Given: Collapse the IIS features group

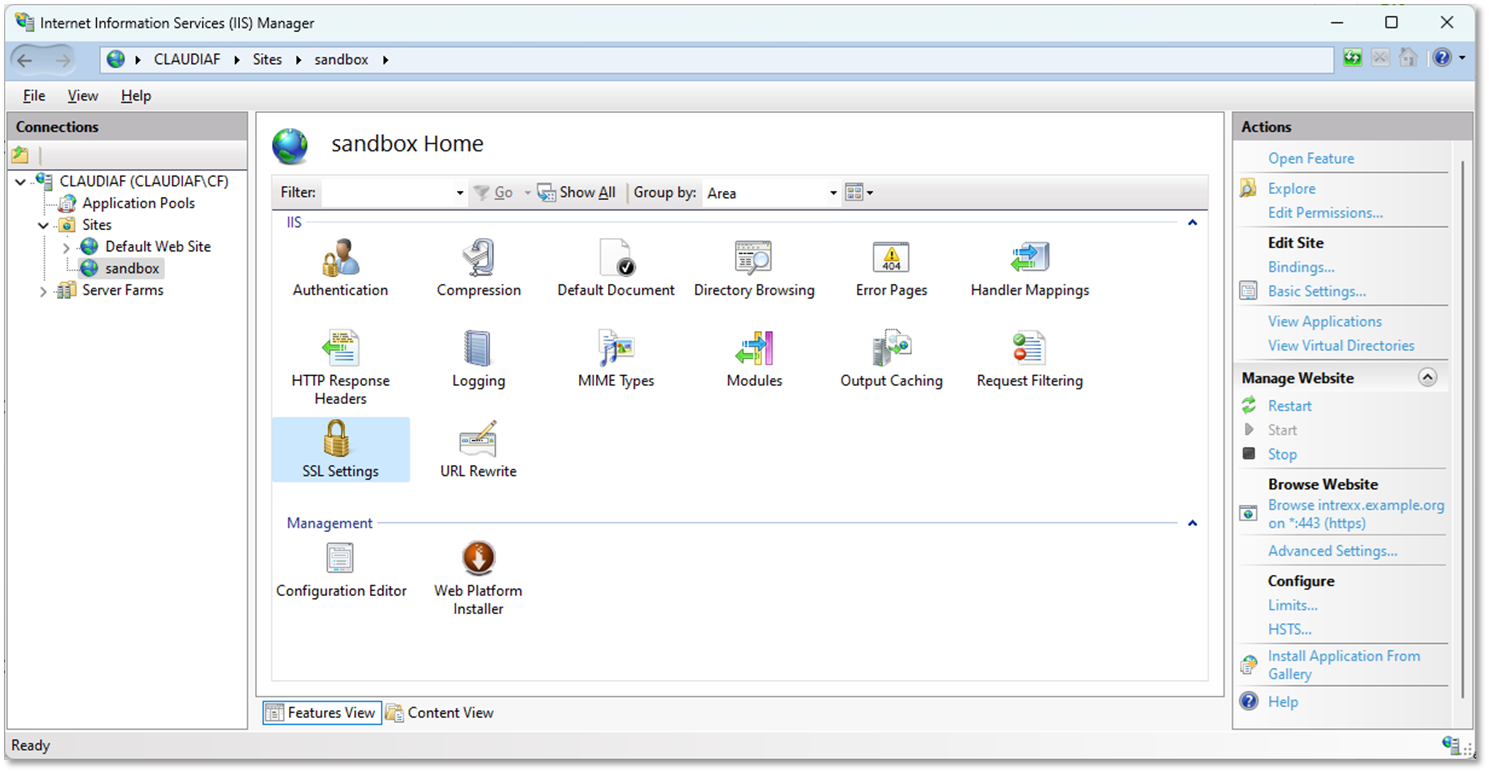Looking at the screenshot, I should coord(1192,223).
